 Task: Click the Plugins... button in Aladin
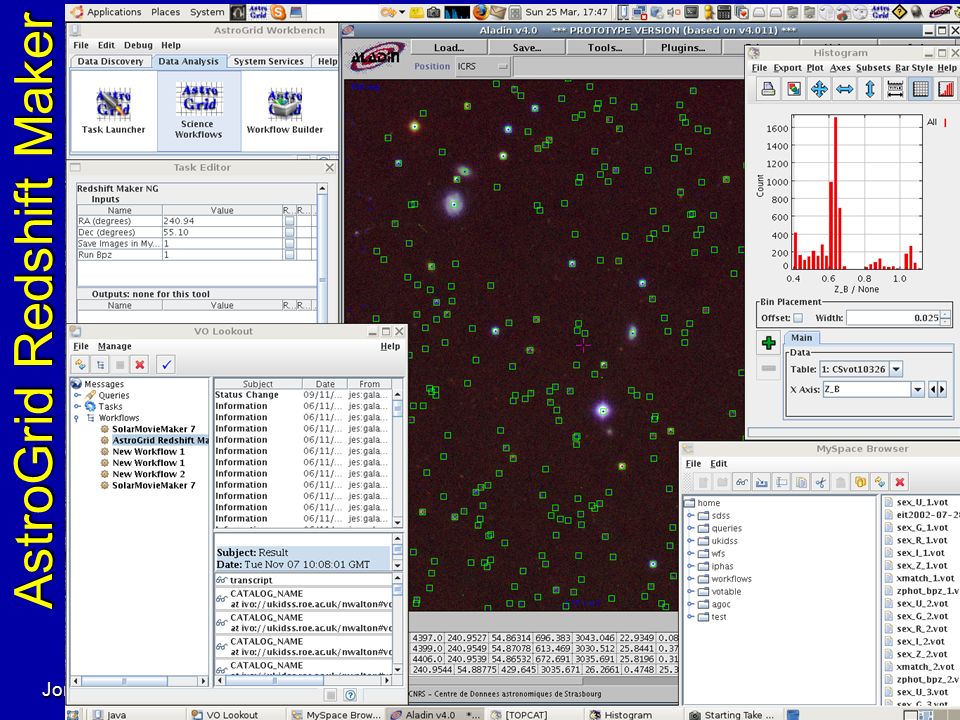[x=683, y=48]
